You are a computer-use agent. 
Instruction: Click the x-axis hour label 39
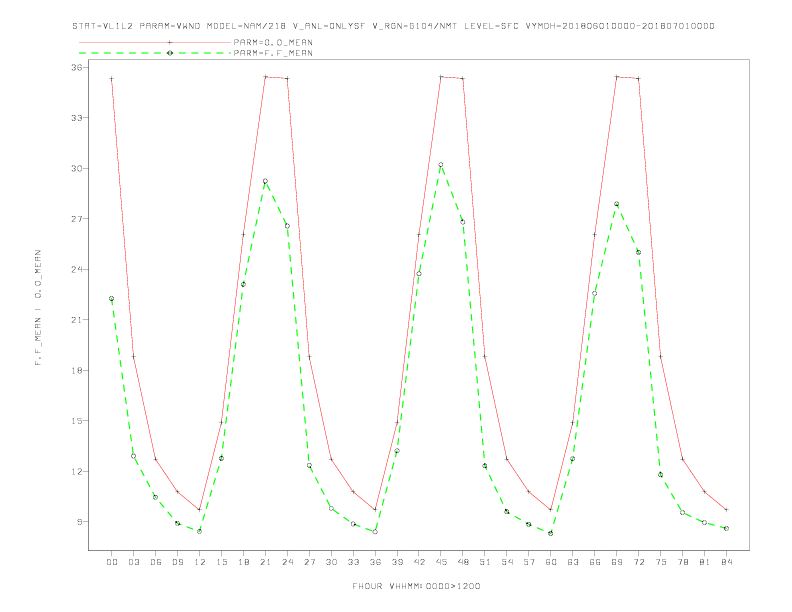point(397,562)
